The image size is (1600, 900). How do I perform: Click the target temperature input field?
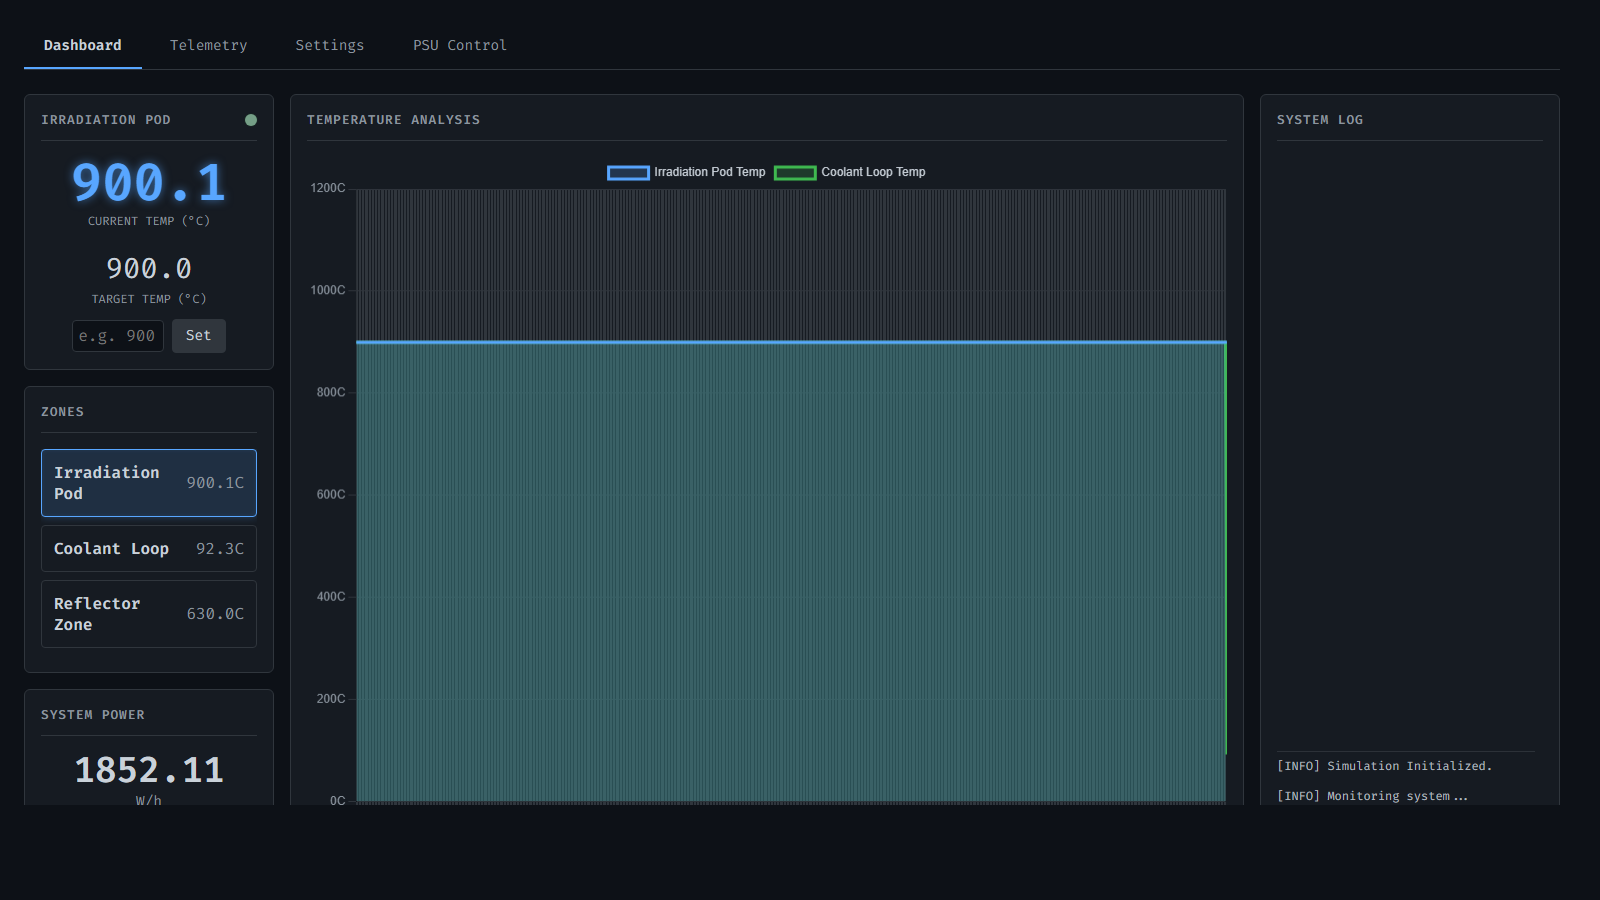click(x=118, y=336)
